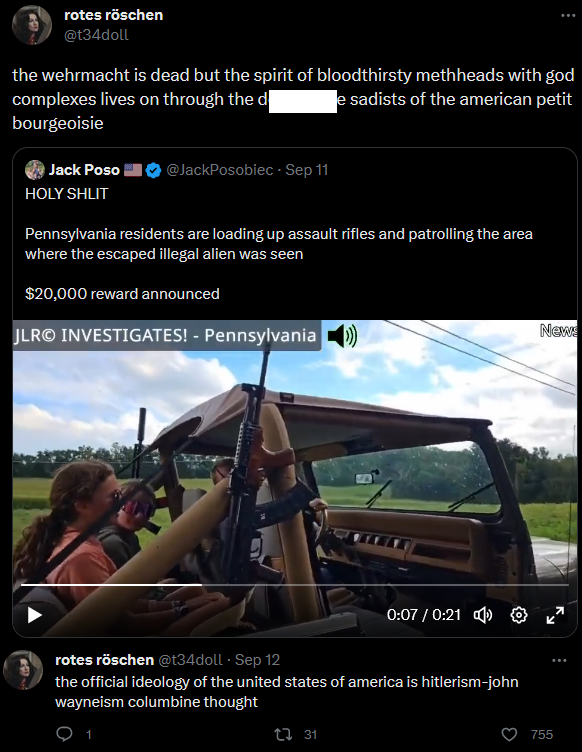This screenshot has width=582, height=752.
Task: Play the embedded video
Action: pyautogui.click(x=35, y=615)
